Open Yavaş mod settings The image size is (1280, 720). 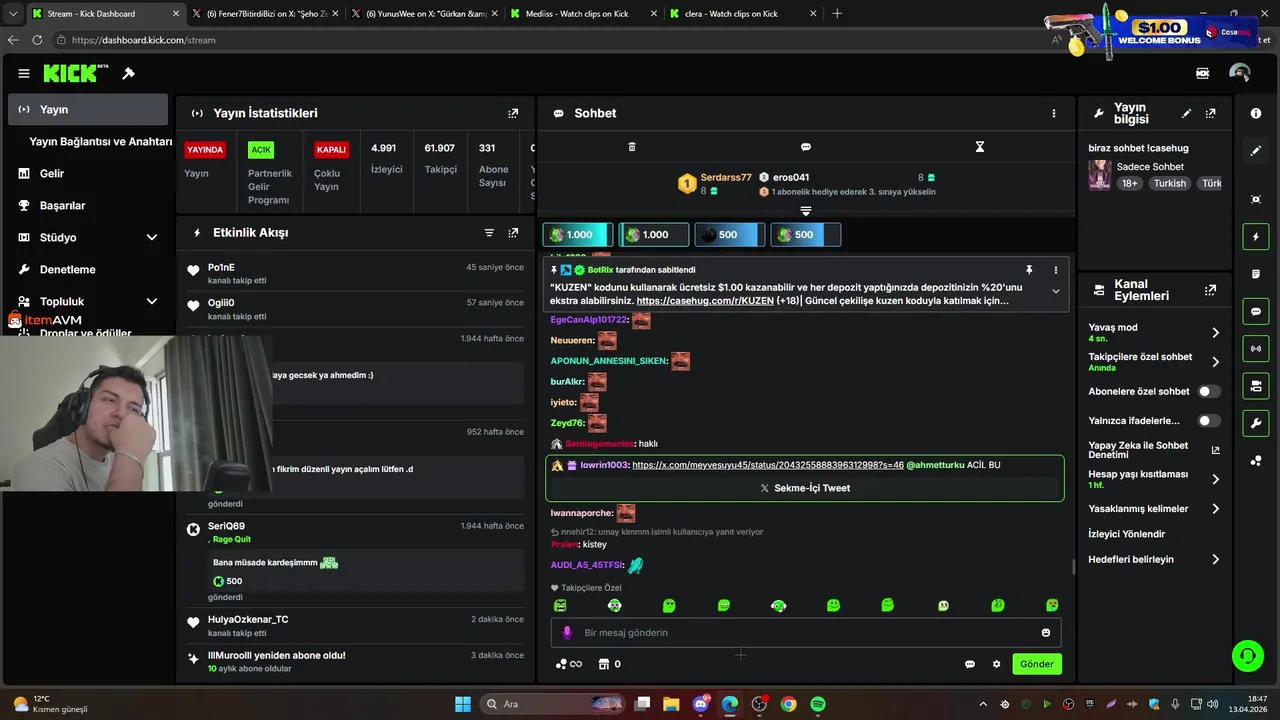pos(1154,332)
